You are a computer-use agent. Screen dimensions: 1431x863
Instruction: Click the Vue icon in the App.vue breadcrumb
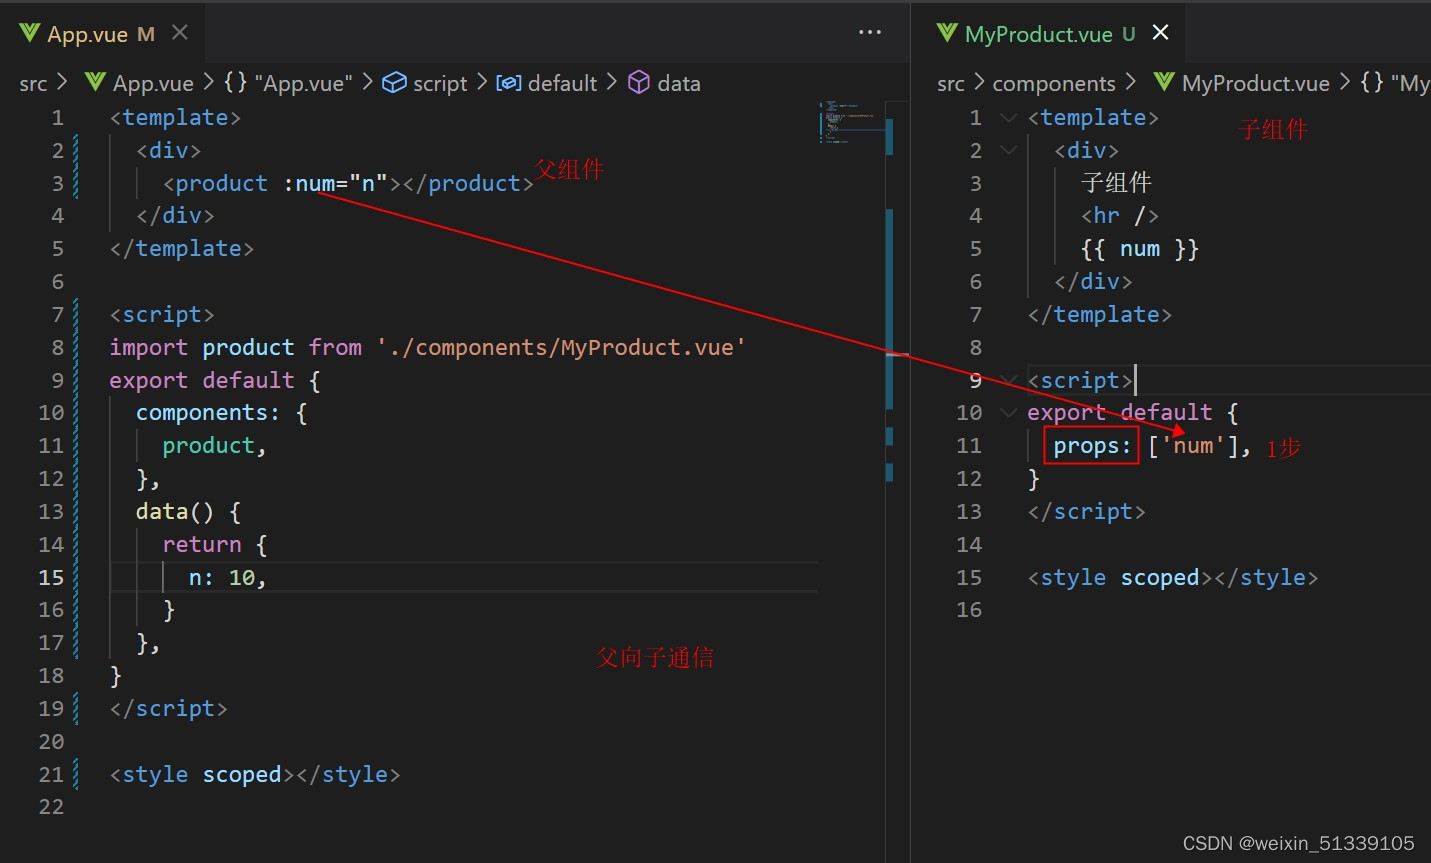[x=95, y=82]
